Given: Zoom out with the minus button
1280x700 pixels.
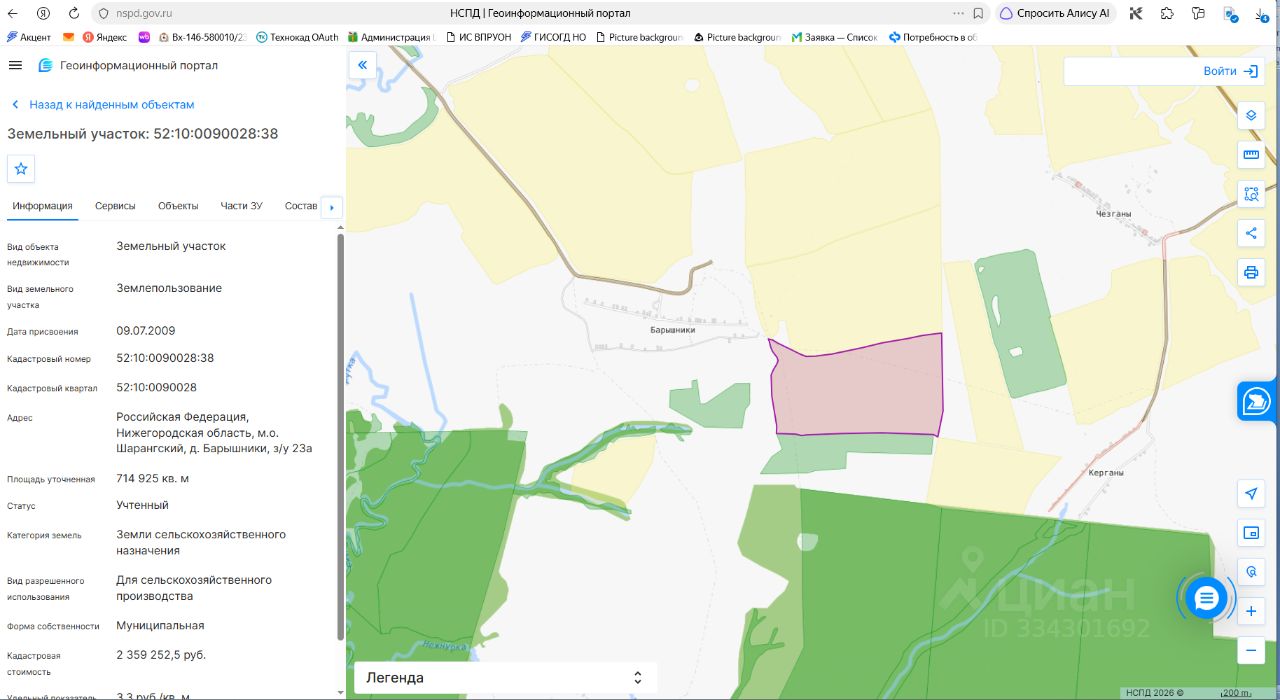Looking at the screenshot, I should click(1251, 650).
